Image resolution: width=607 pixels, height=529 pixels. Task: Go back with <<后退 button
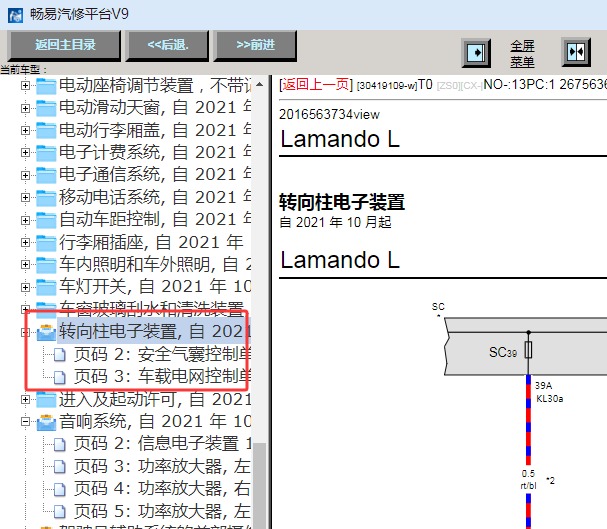[x=167, y=45]
